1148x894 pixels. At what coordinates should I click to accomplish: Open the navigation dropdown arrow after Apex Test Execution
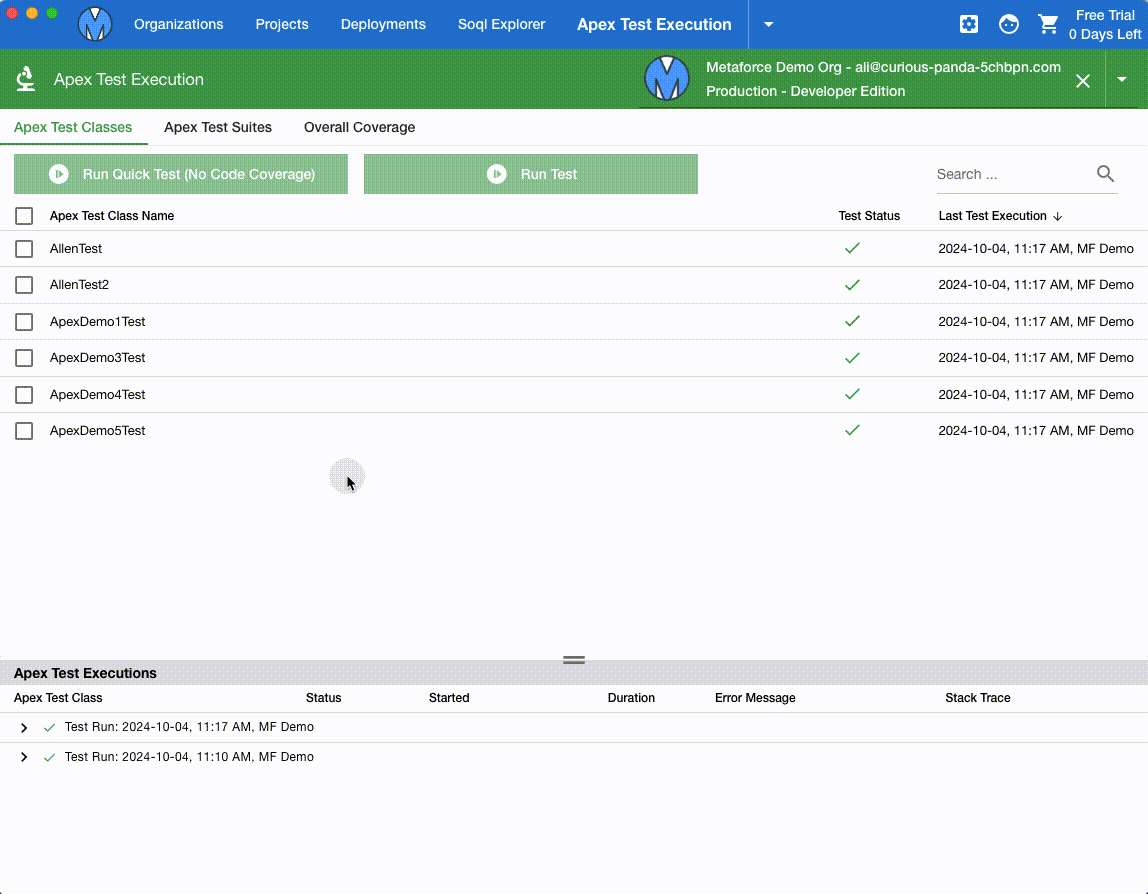pyautogui.click(x=768, y=24)
